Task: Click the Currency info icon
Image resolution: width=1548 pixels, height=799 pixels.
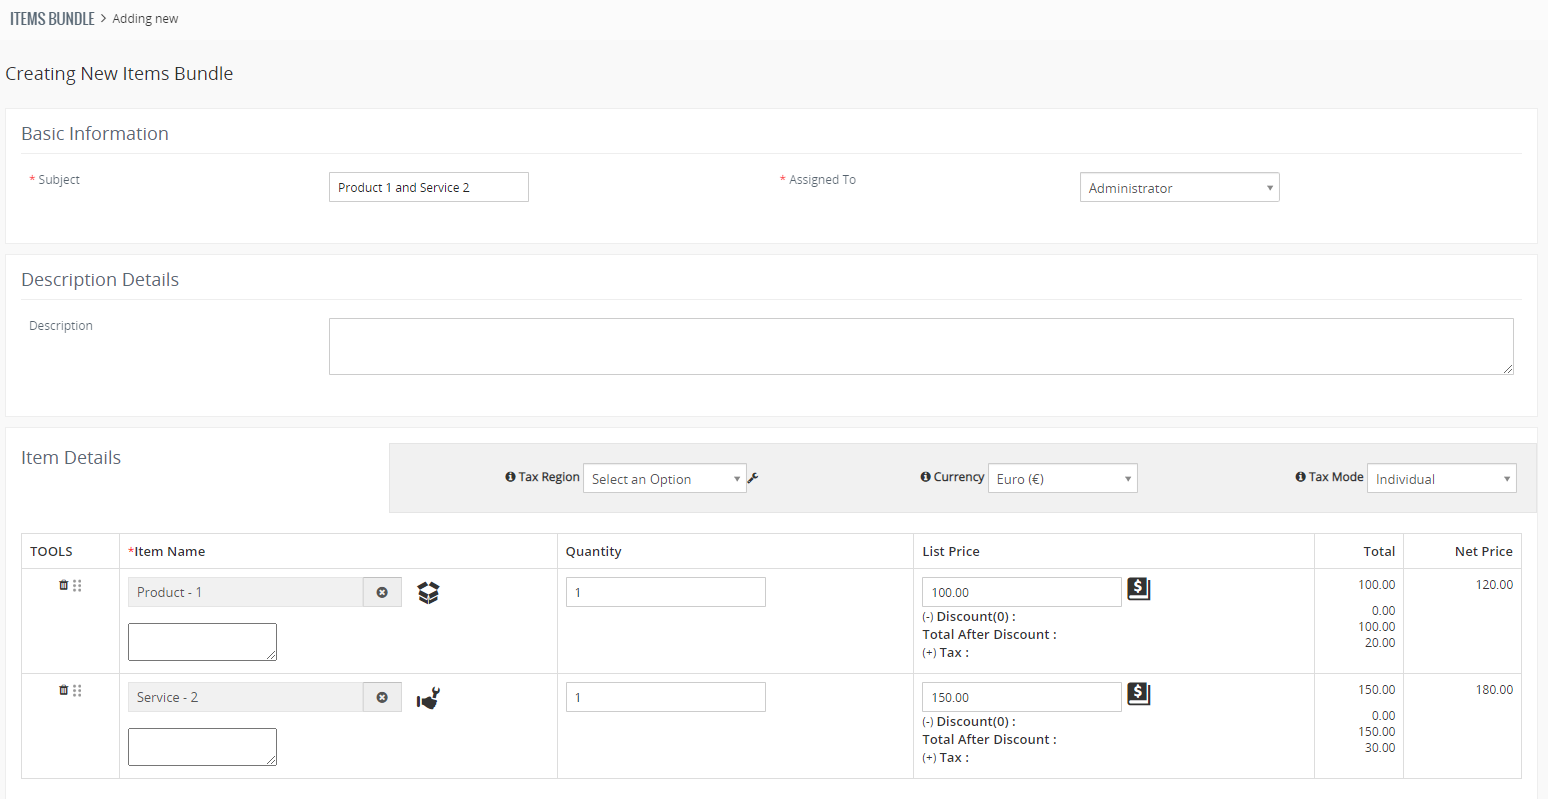Action: click(x=925, y=477)
